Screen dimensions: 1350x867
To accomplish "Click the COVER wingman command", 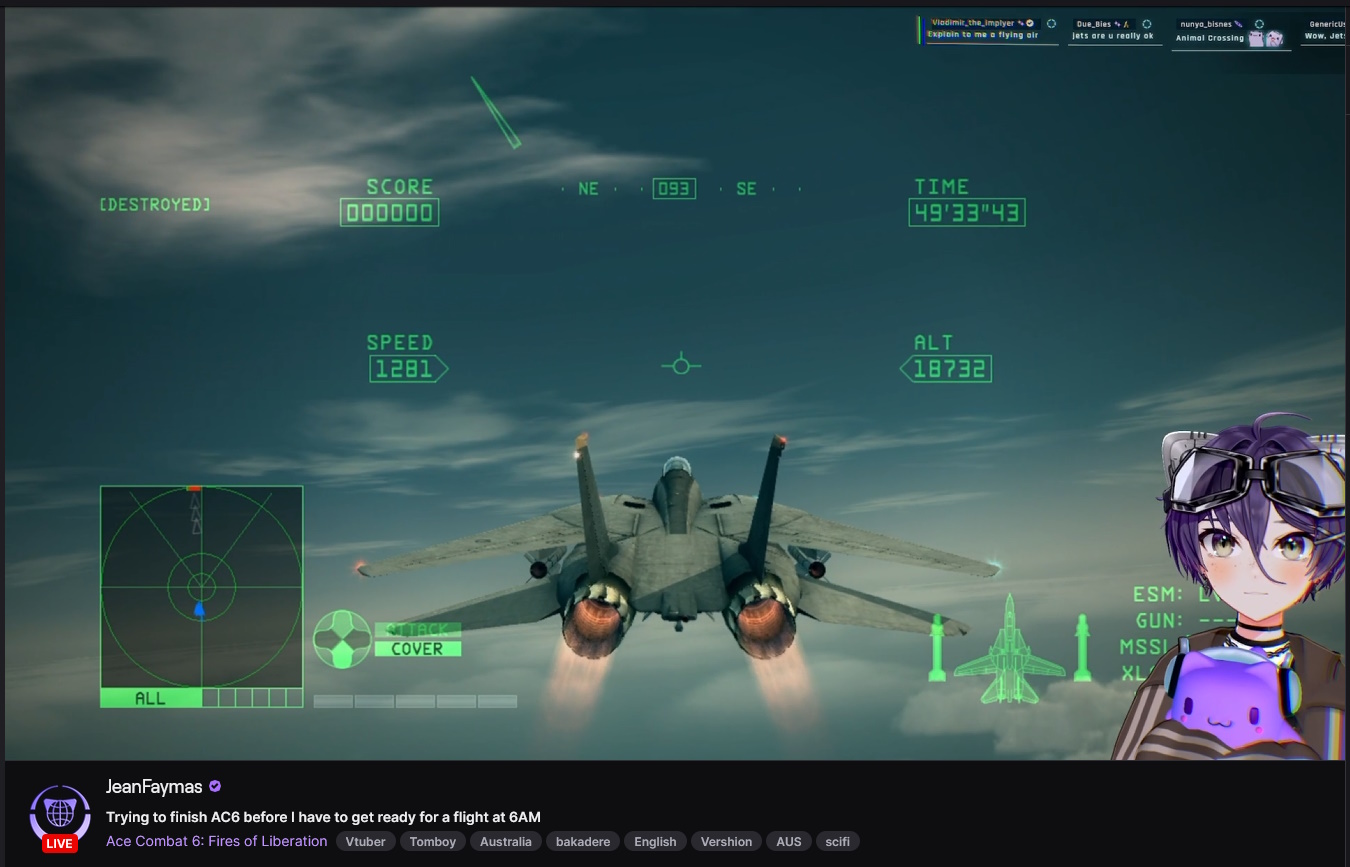I will coord(418,649).
